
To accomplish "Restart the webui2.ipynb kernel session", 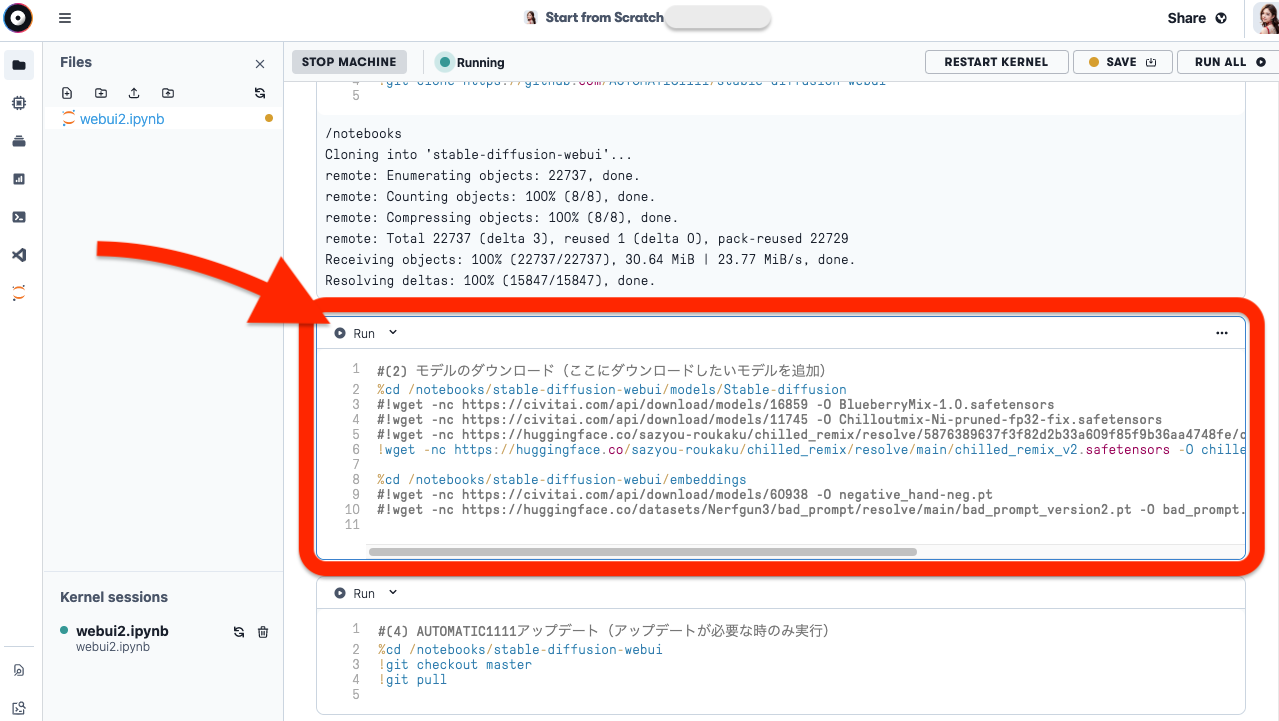I will click(238, 632).
